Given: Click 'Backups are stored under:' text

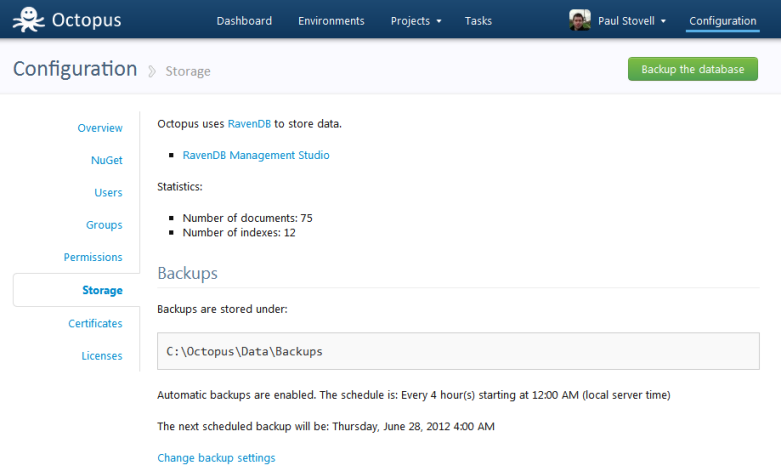Looking at the screenshot, I should coord(222,309).
